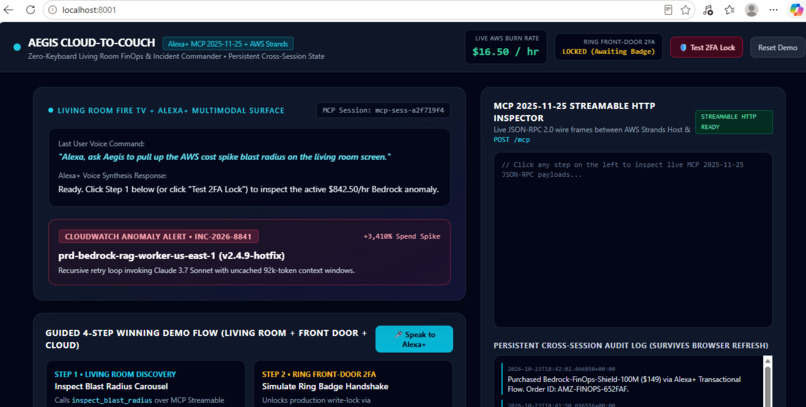806x407 pixels.
Task: Click the POST /mcp endpoint text
Action: coord(511,139)
